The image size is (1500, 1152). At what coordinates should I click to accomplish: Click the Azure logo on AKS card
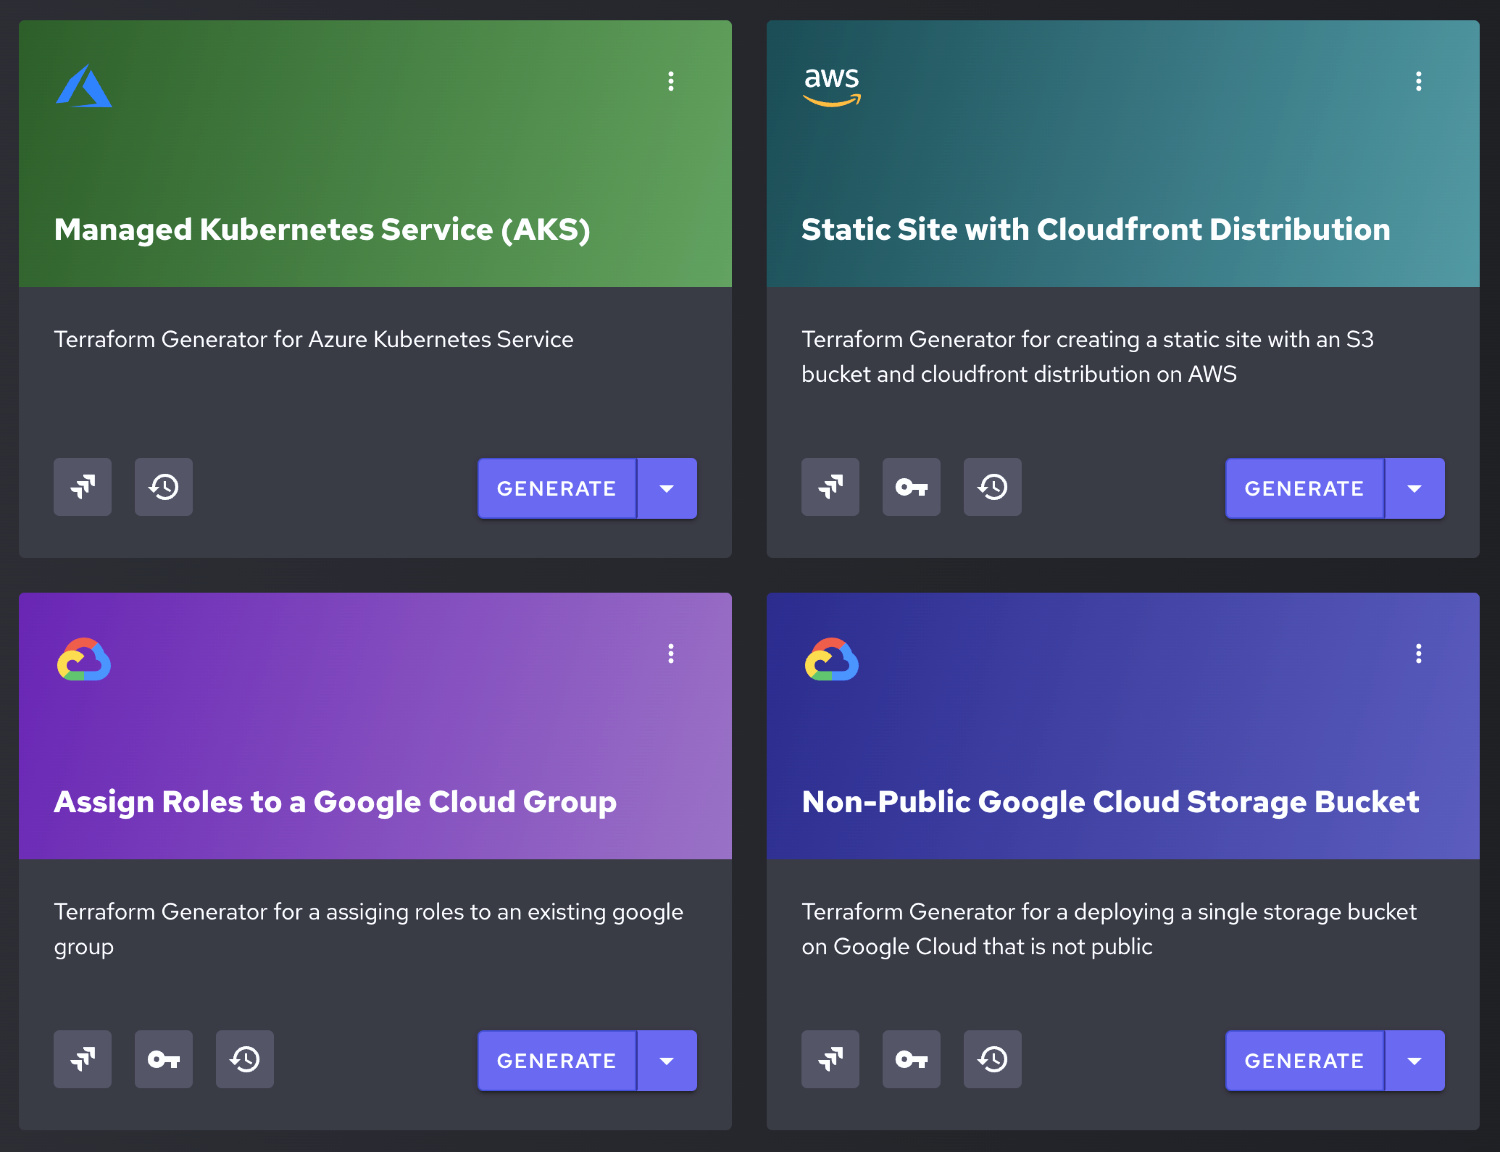pyautogui.click(x=83, y=87)
